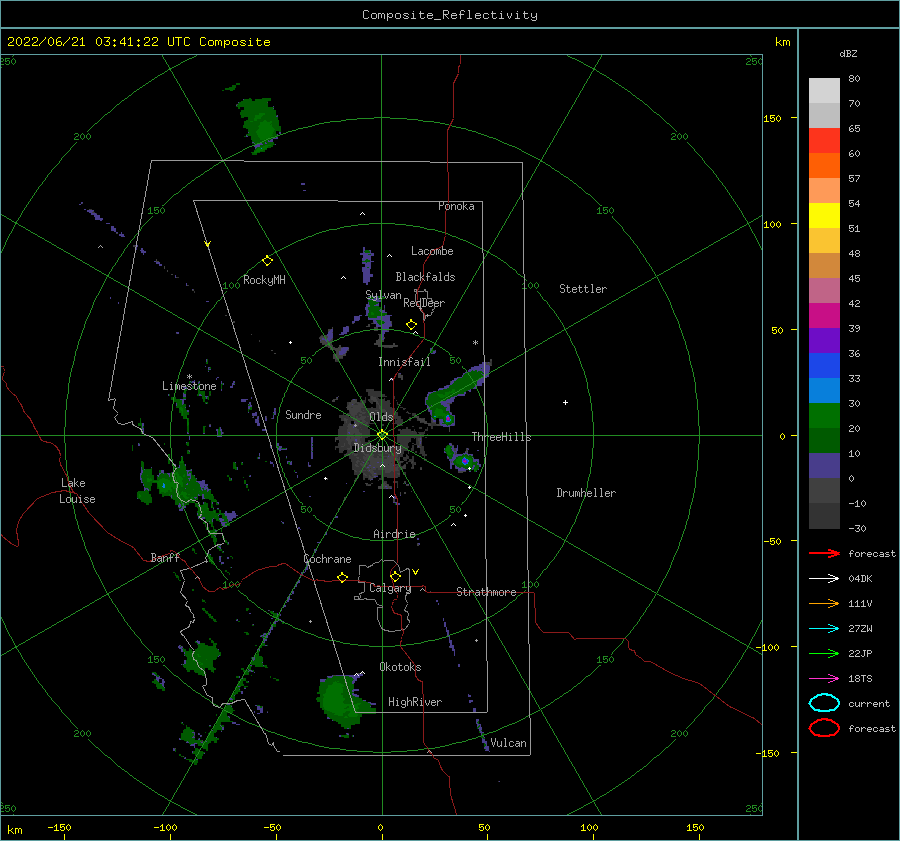Click the cyan 27ZW arrow icon
Screen dimensions: 900x841
tap(824, 629)
